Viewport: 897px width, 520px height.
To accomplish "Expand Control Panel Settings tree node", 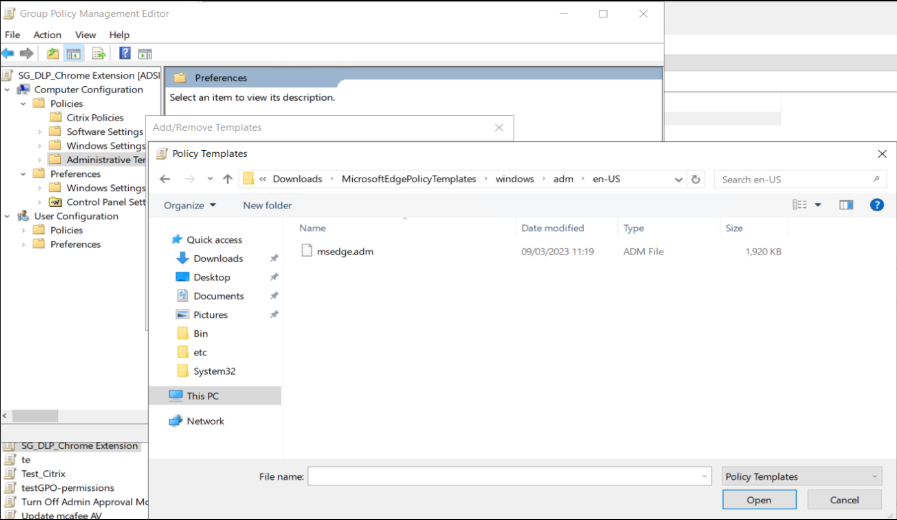I will pos(39,203).
